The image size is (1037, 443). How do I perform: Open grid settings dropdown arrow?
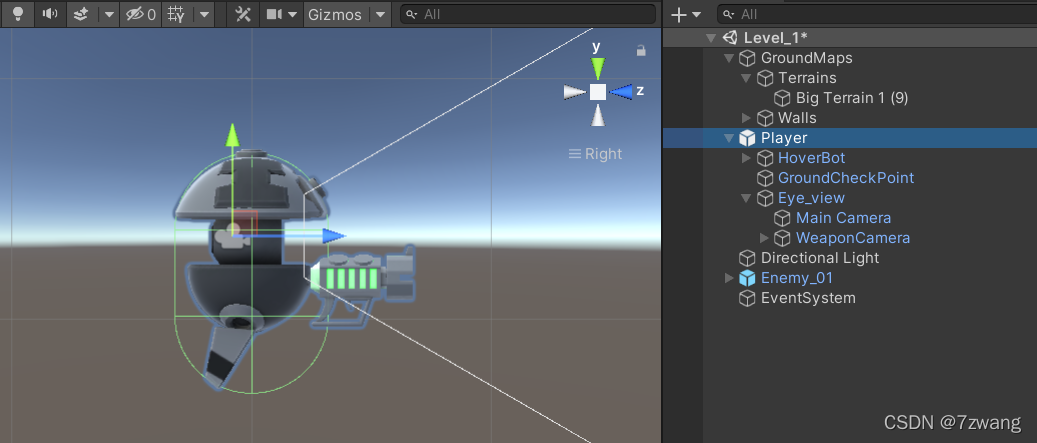pos(204,14)
